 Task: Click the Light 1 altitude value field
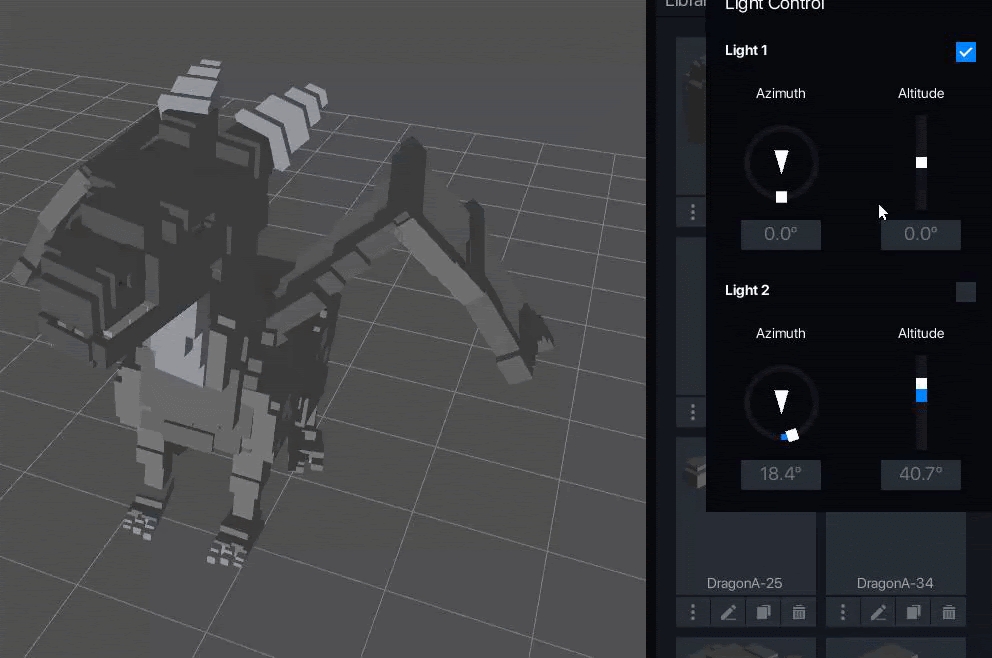[x=920, y=235]
